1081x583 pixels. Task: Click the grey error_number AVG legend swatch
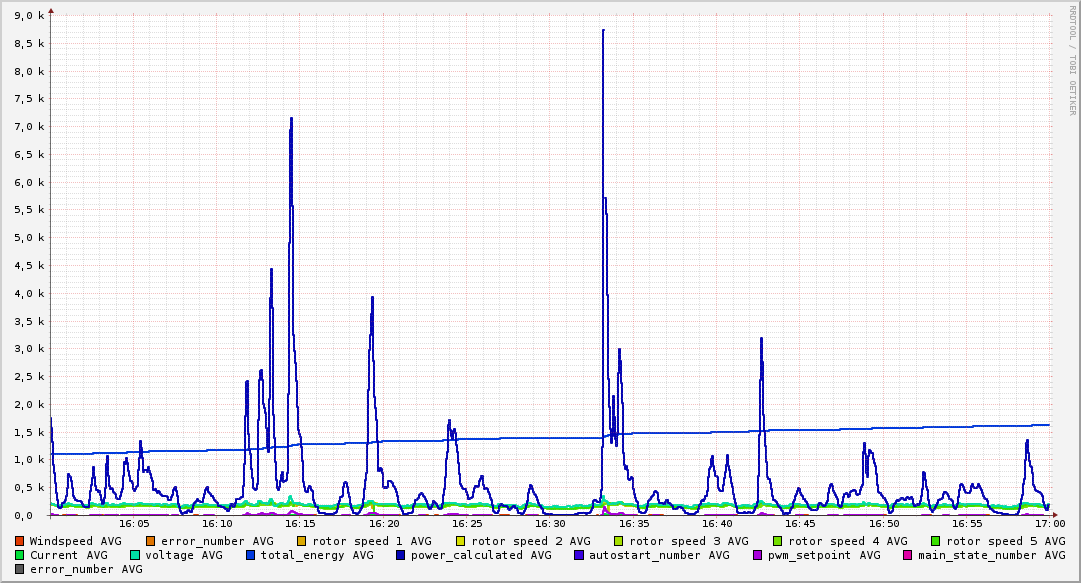(19, 570)
